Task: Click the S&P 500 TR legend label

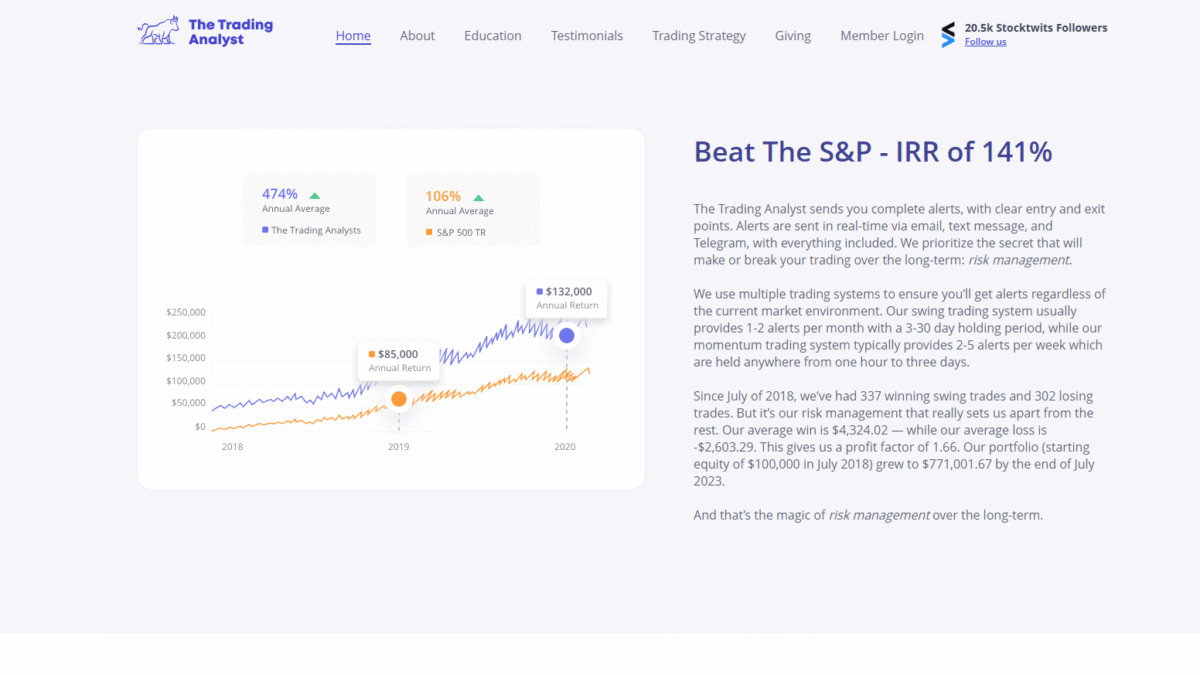Action: (460, 232)
